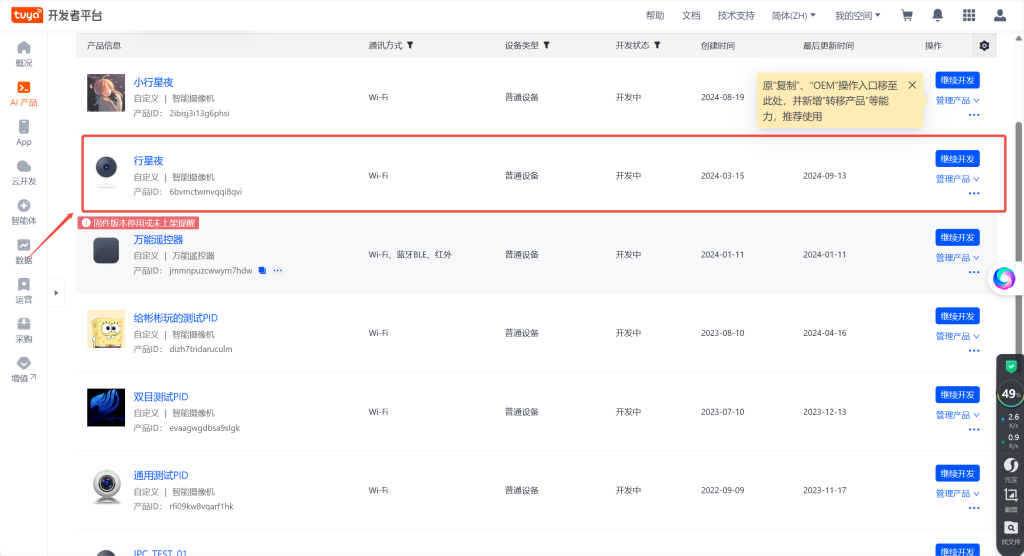The image size is (1024, 556).
Task: Click 继续开发 for 双目测试PID
Action: (957, 395)
